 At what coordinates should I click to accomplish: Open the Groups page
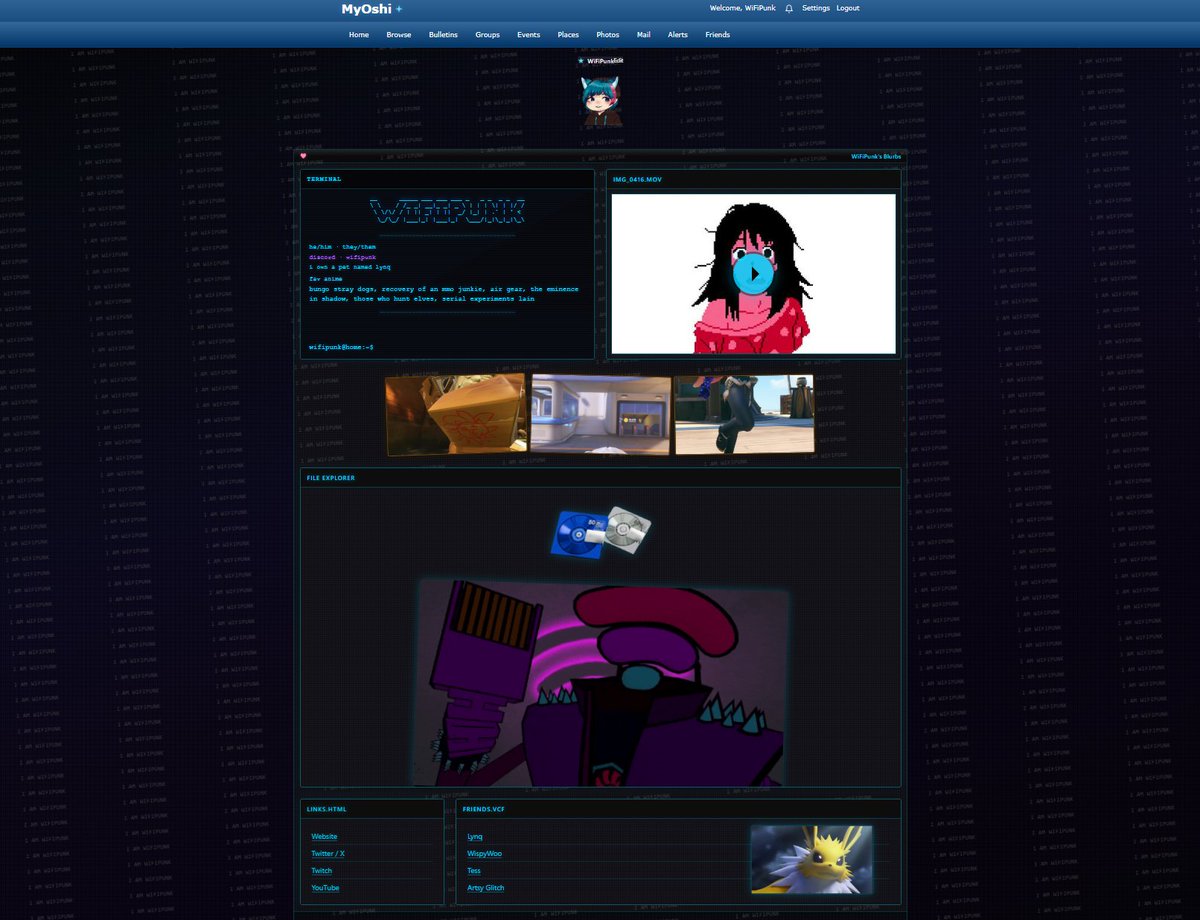pyautogui.click(x=488, y=35)
